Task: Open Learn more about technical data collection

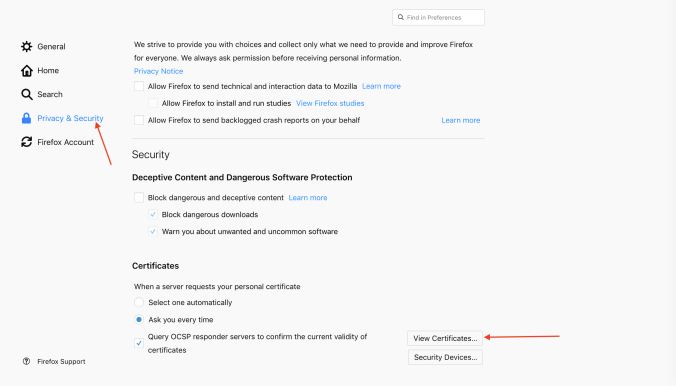Action: 382,86
